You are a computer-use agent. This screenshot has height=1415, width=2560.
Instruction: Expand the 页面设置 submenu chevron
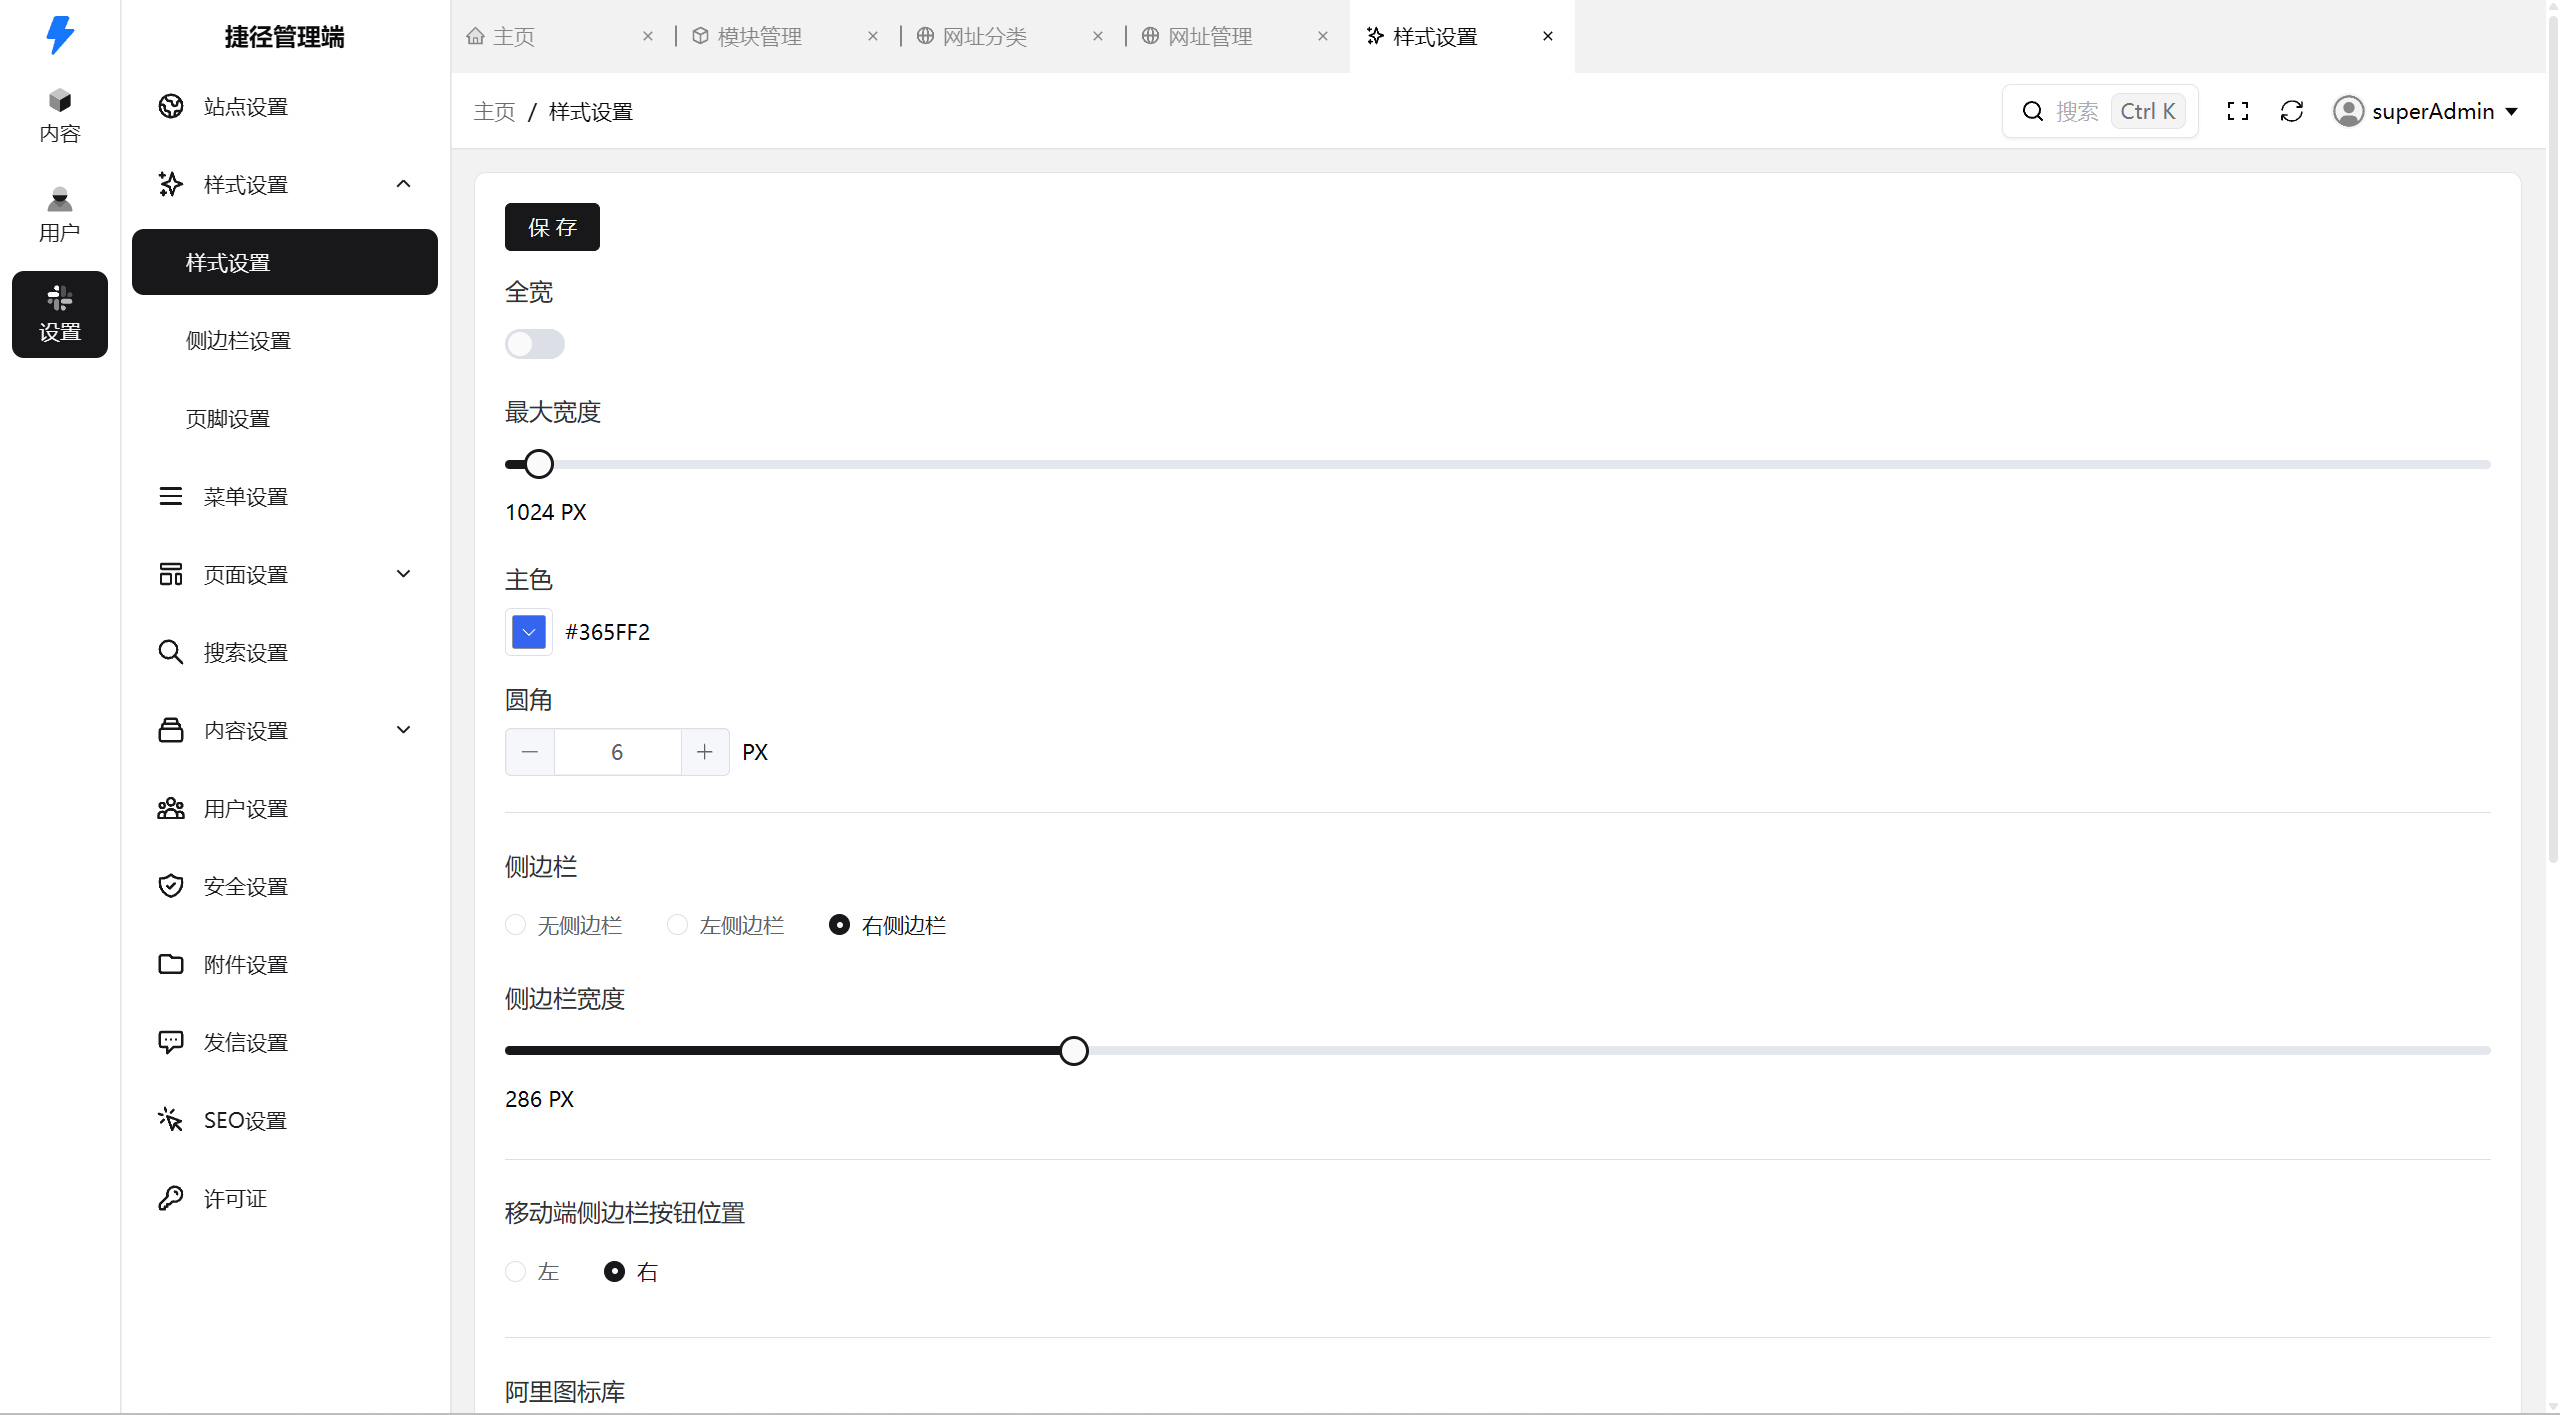404,574
